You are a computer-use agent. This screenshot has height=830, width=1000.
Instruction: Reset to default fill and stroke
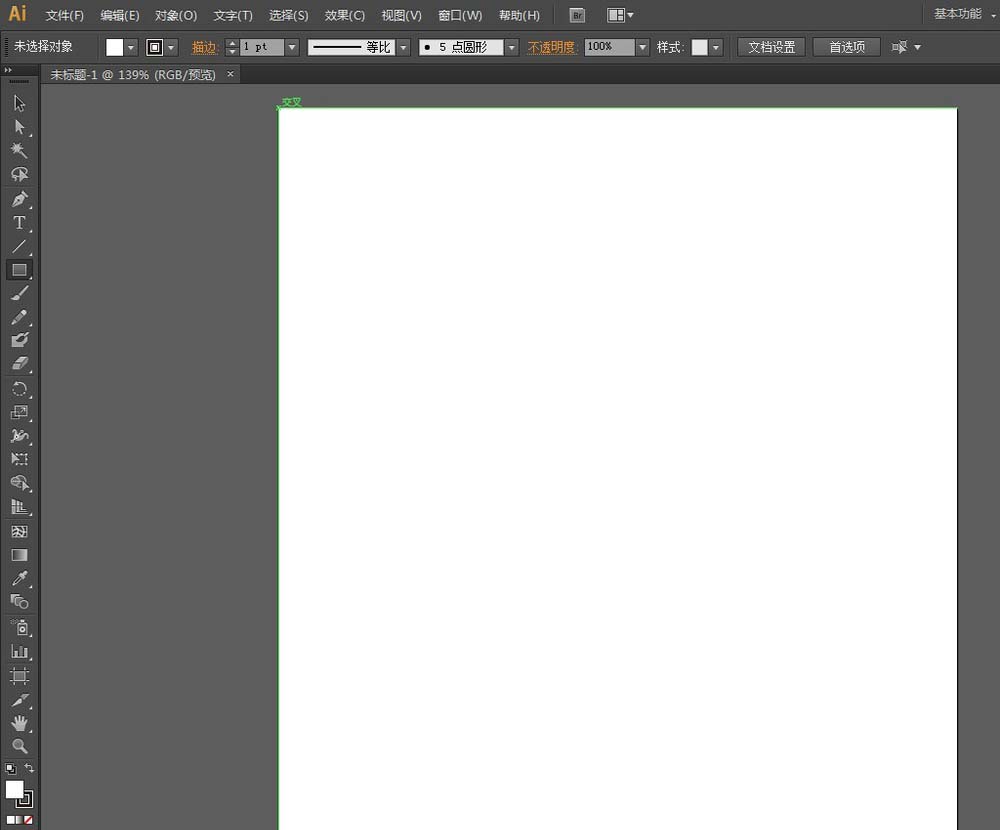click(x=10, y=769)
